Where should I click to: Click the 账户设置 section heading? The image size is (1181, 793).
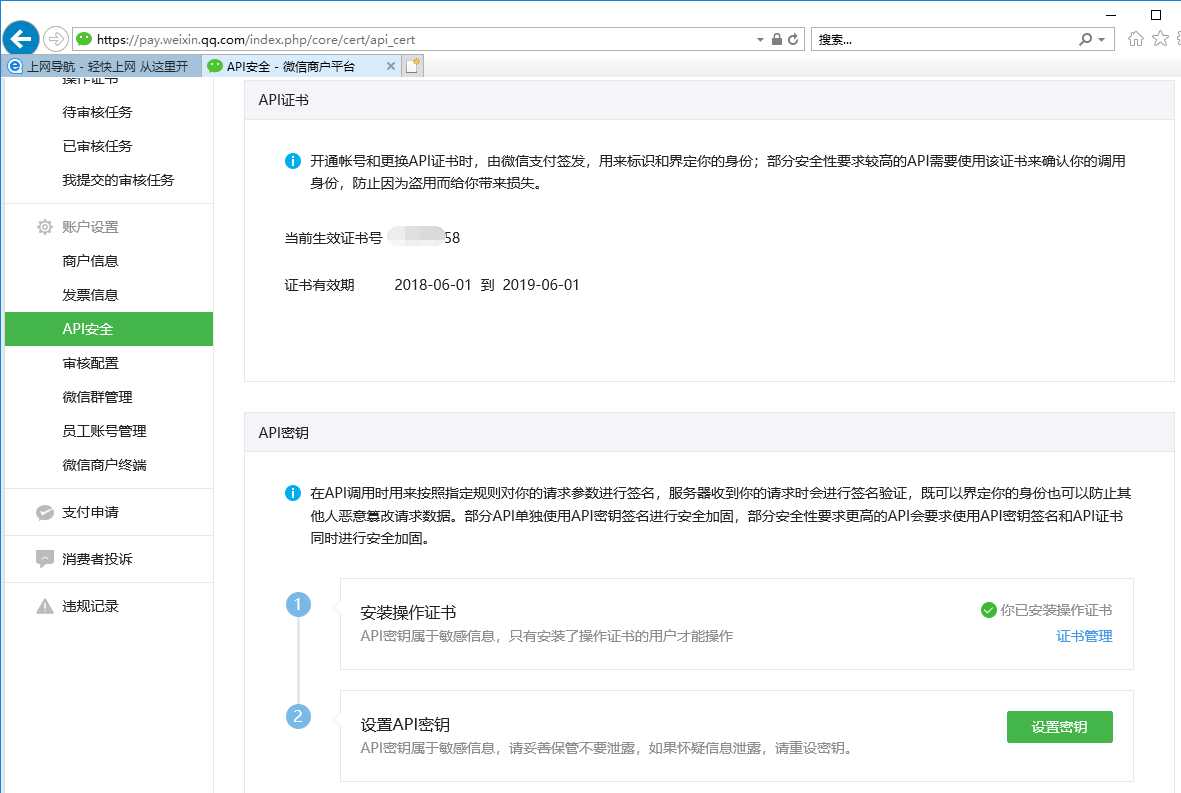click(x=90, y=227)
